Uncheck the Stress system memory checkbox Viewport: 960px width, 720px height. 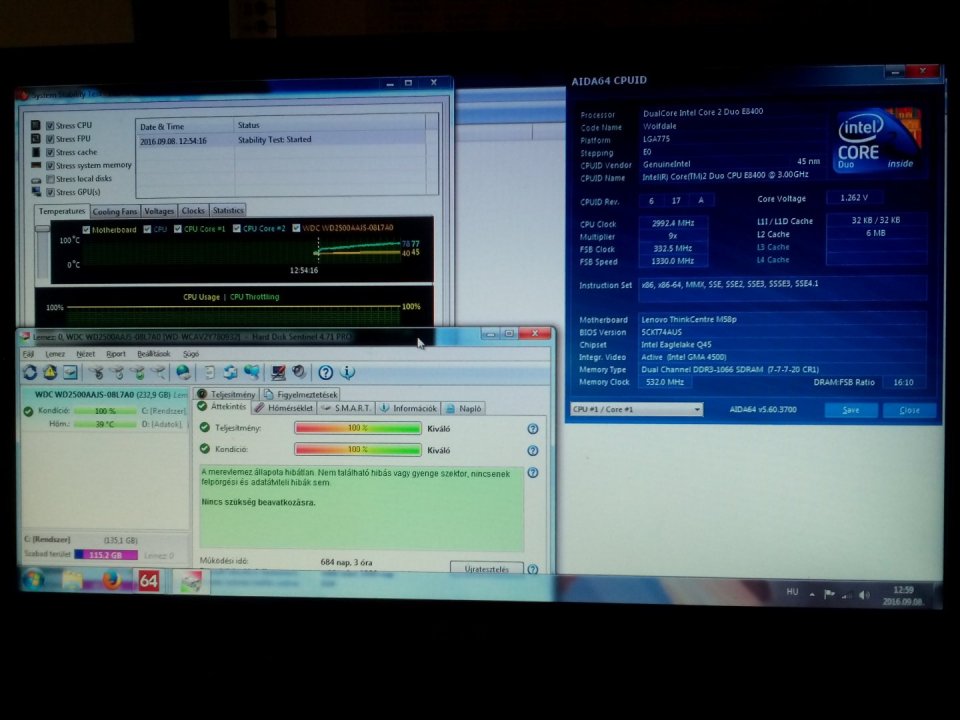(50, 166)
